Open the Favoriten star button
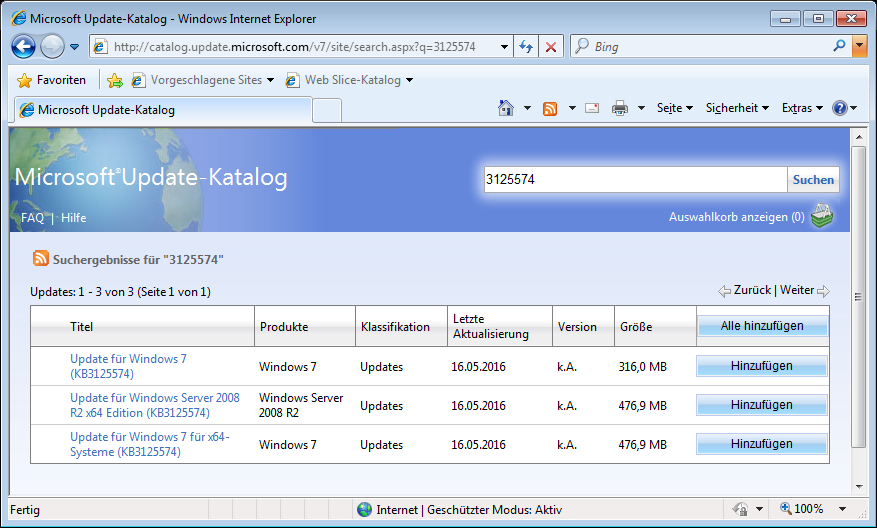This screenshot has width=877, height=528. click(51, 80)
